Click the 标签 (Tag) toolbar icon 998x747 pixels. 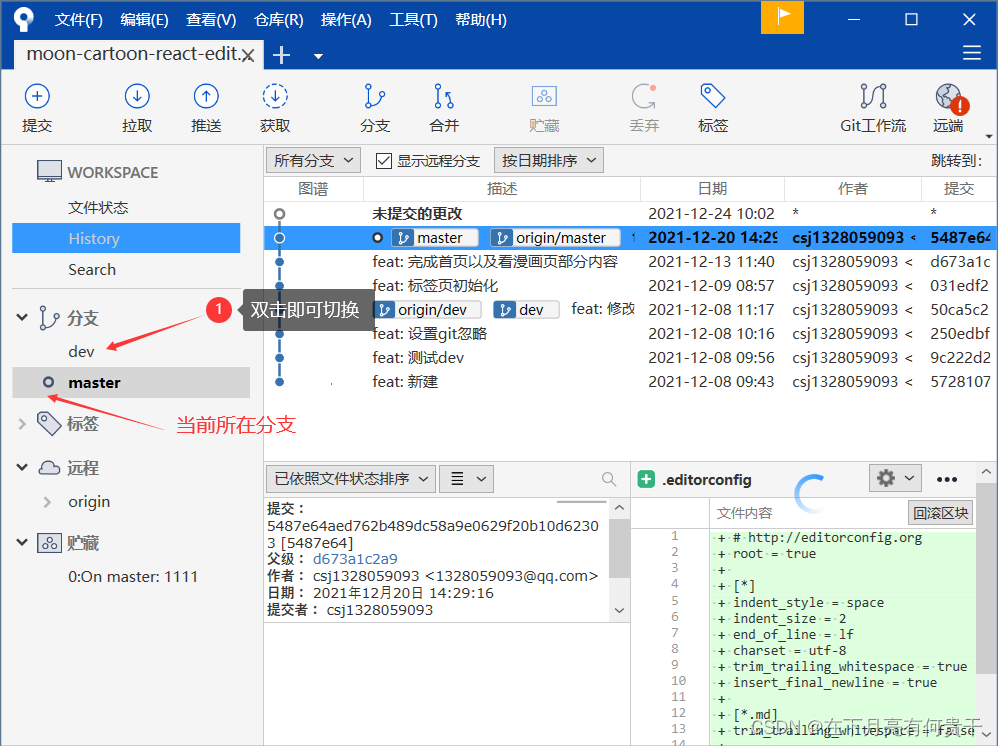[x=712, y=97]
